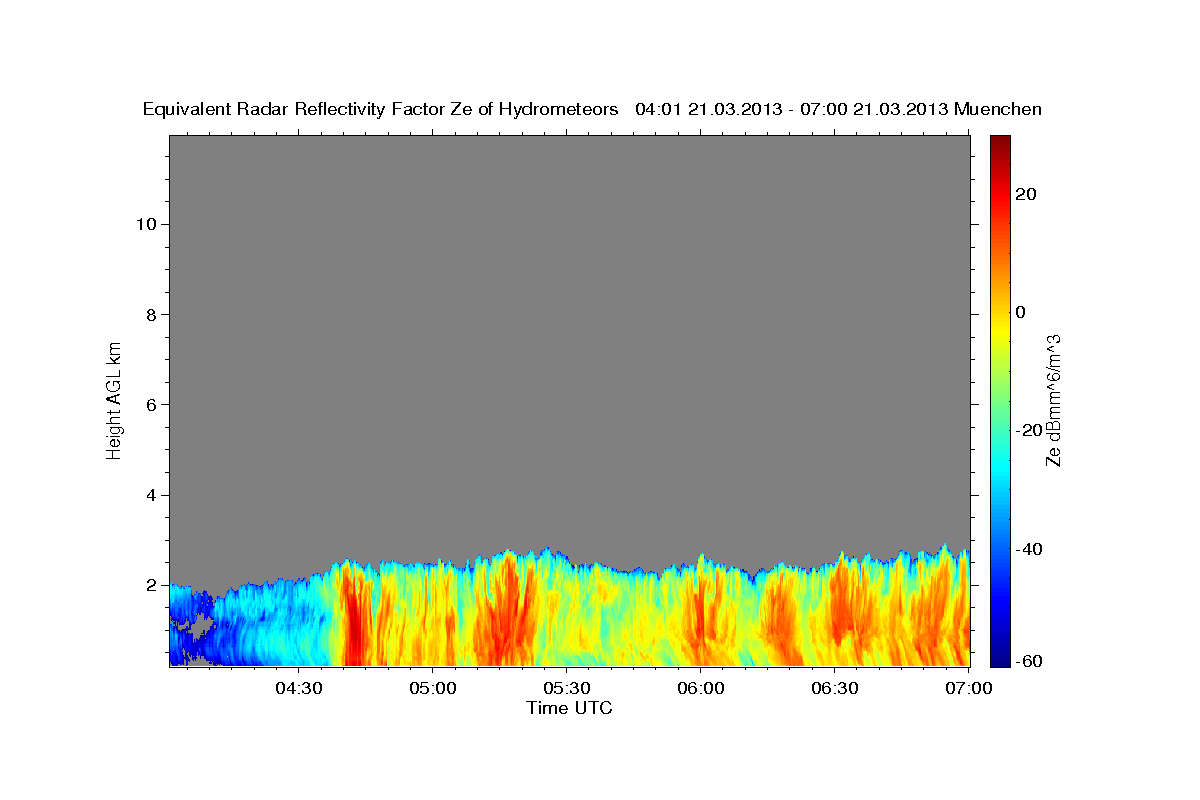The height and width of the screenshot is (800, 1200).
Task: Pick the dark red top of the colorbar
Action: pos(1000,143)
